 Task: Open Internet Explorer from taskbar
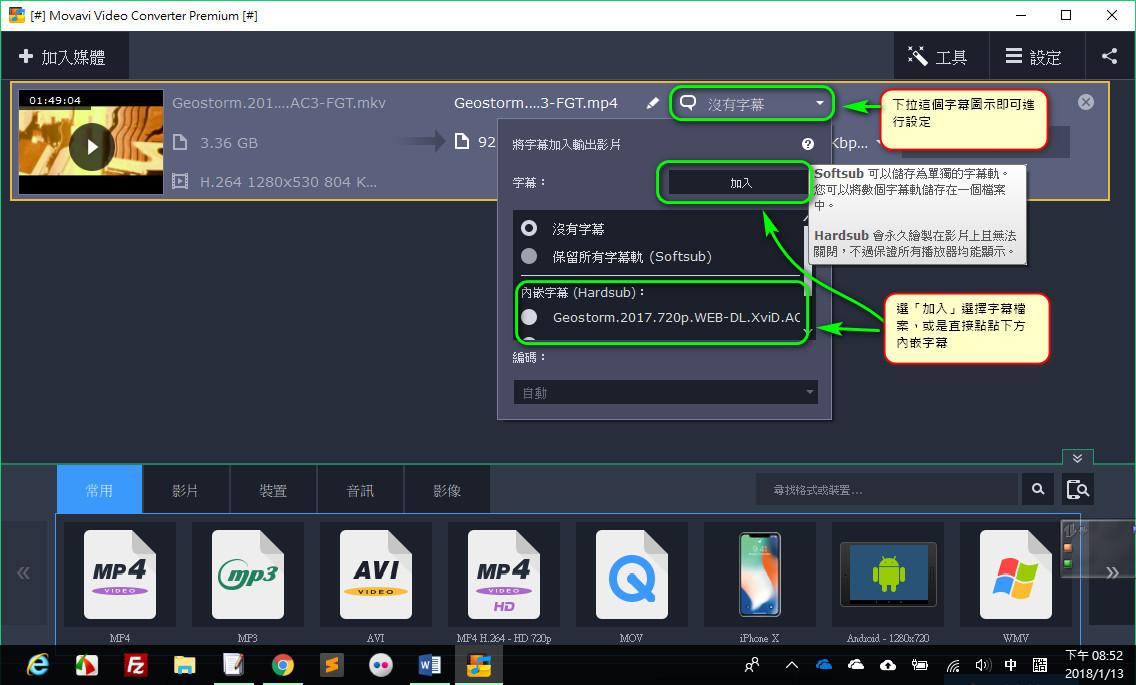[38, 665]
